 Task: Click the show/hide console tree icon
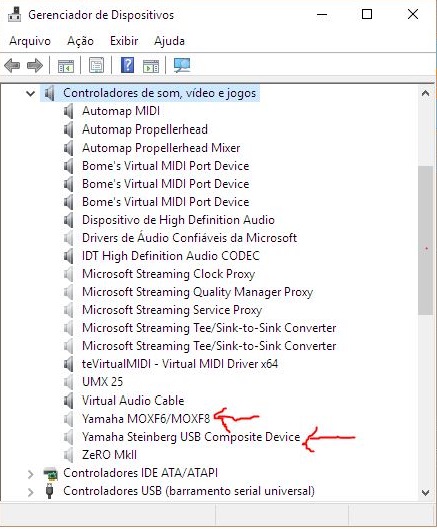tap(66, 66)
